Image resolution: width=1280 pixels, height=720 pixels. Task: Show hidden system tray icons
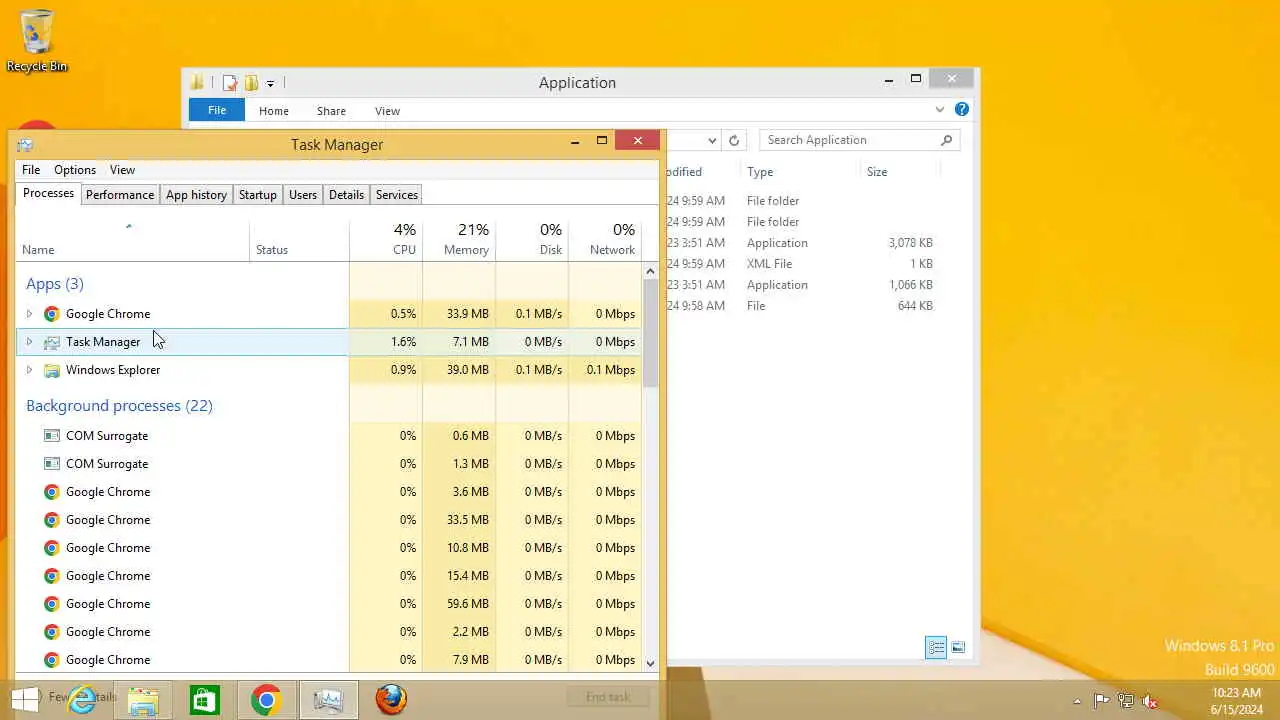(1077, 701)
